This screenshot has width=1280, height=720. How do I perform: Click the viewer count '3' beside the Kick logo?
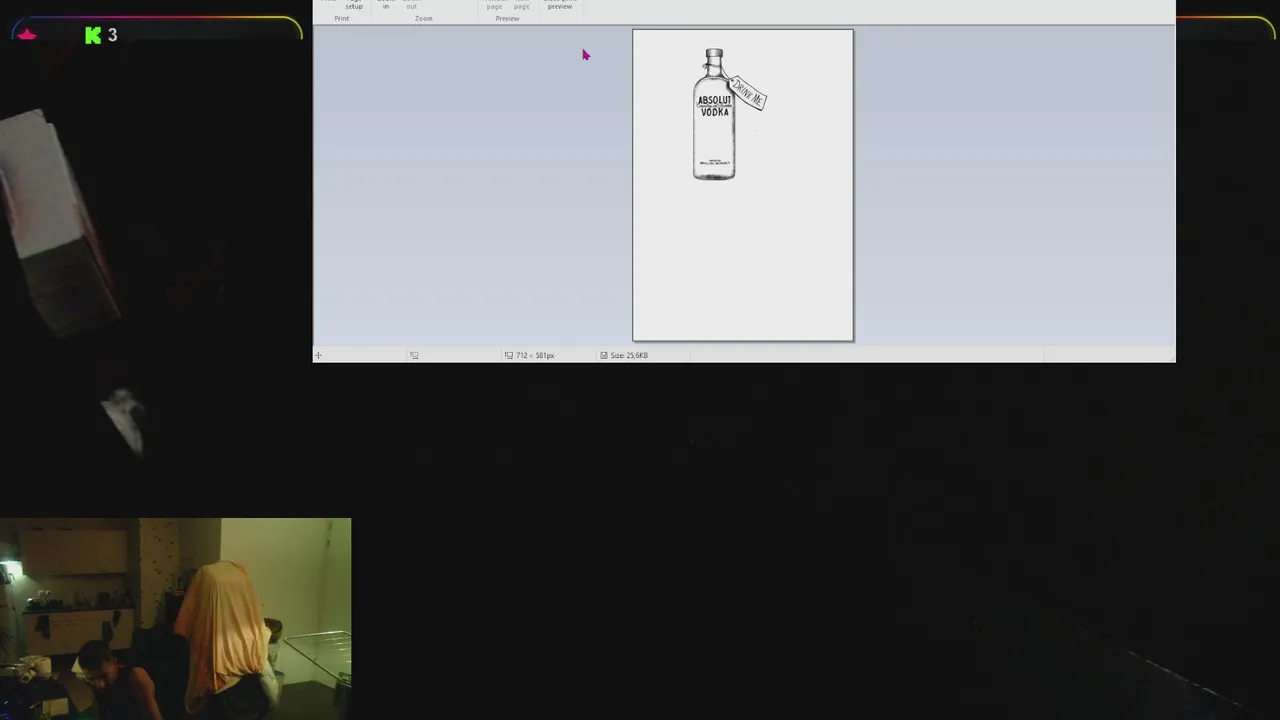click(x=113, y=35)
